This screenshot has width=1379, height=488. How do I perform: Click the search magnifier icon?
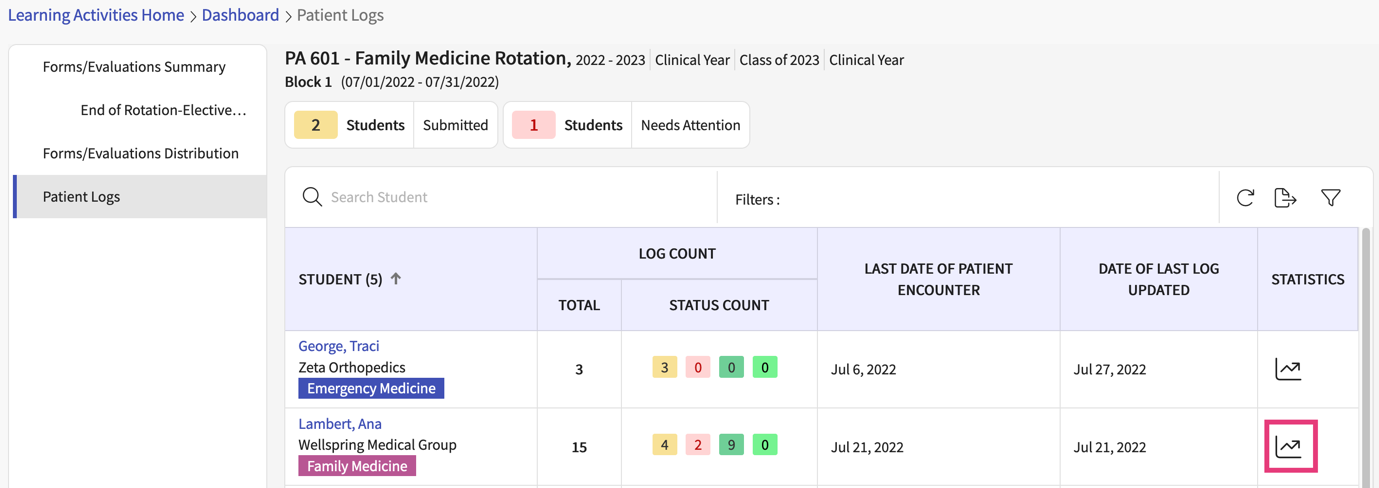(312, 197)
